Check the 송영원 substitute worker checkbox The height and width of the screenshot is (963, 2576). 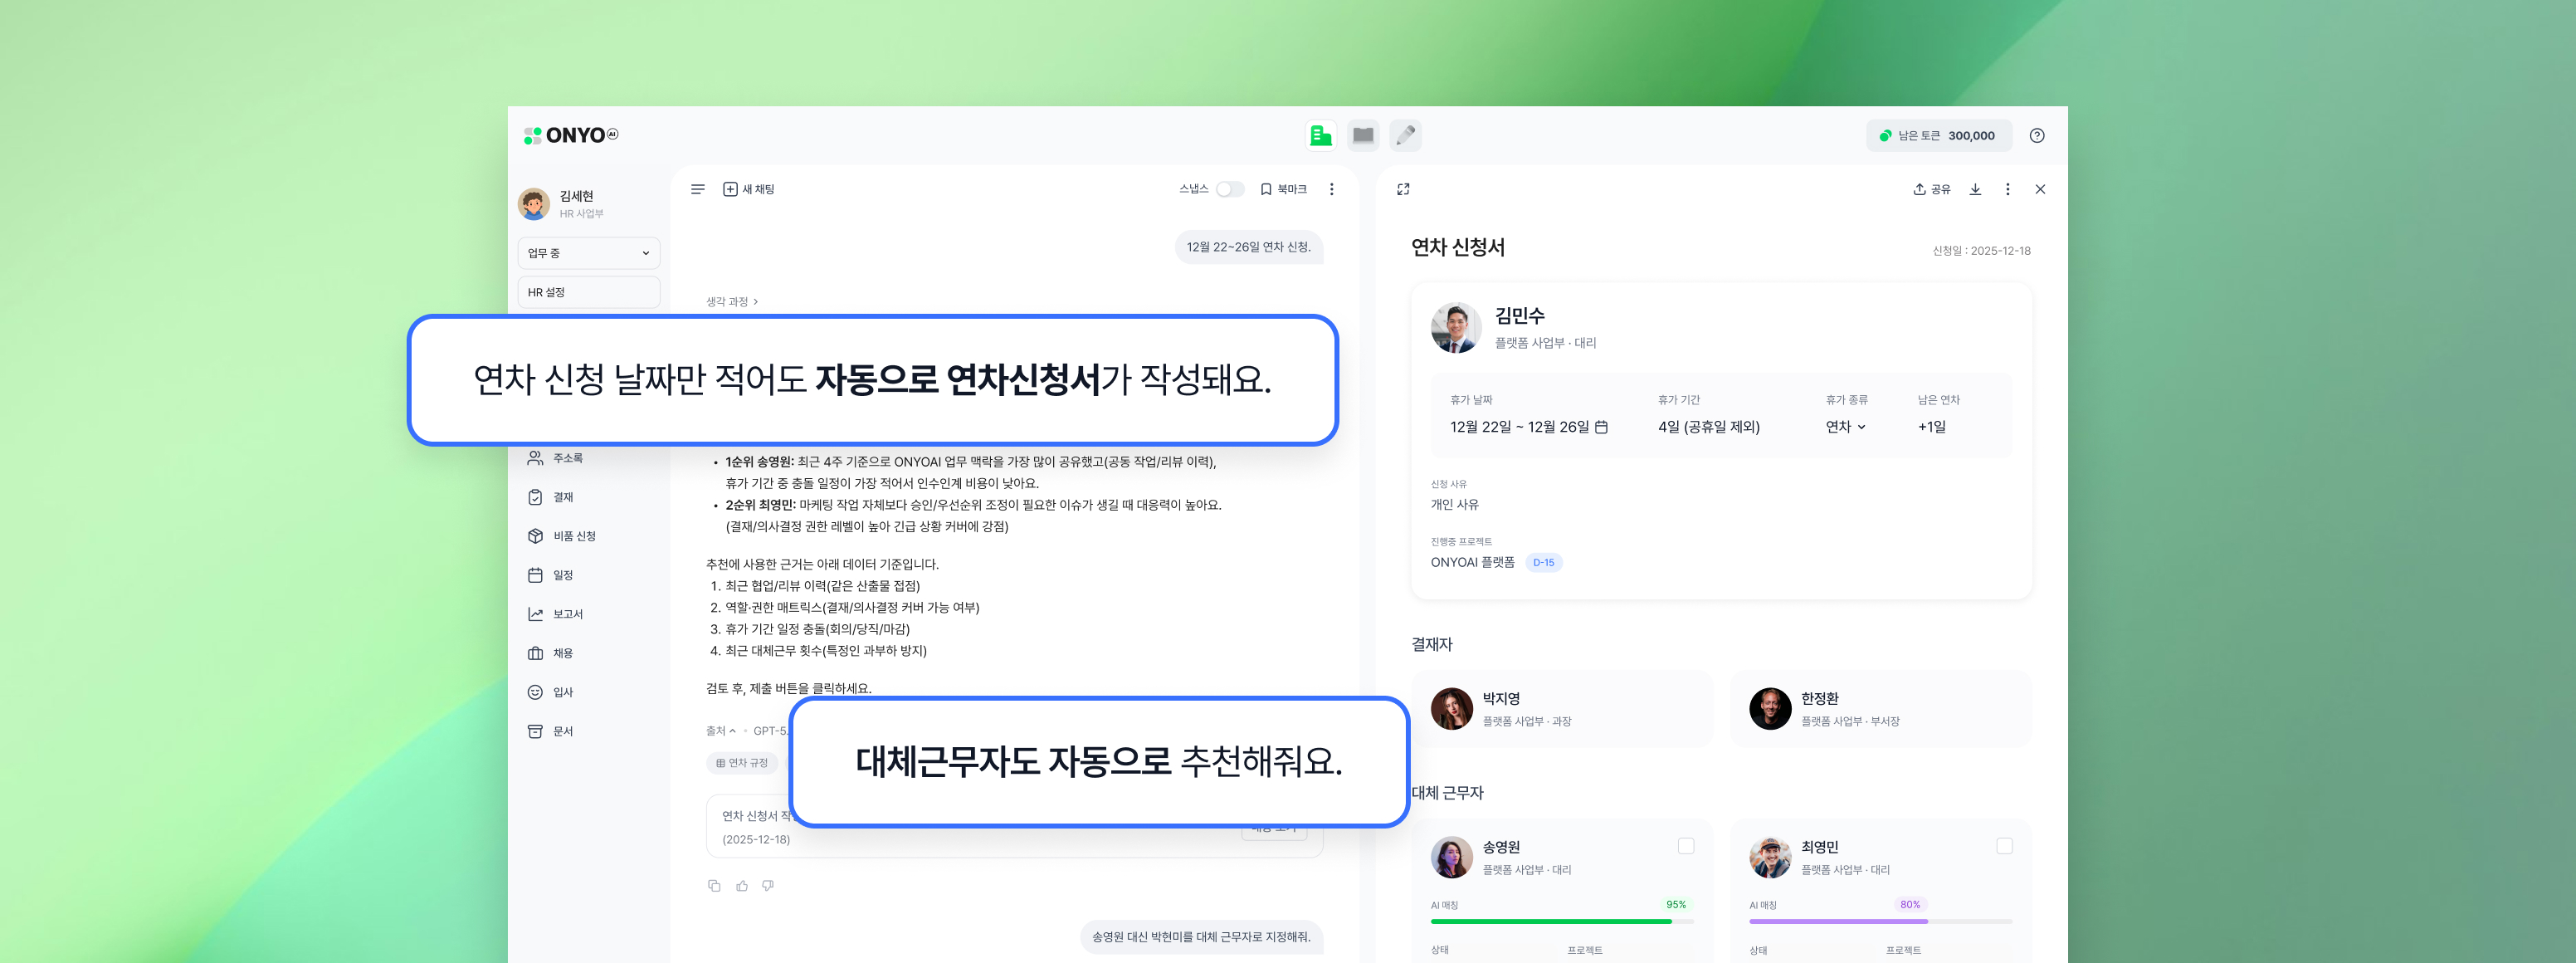1686,846
